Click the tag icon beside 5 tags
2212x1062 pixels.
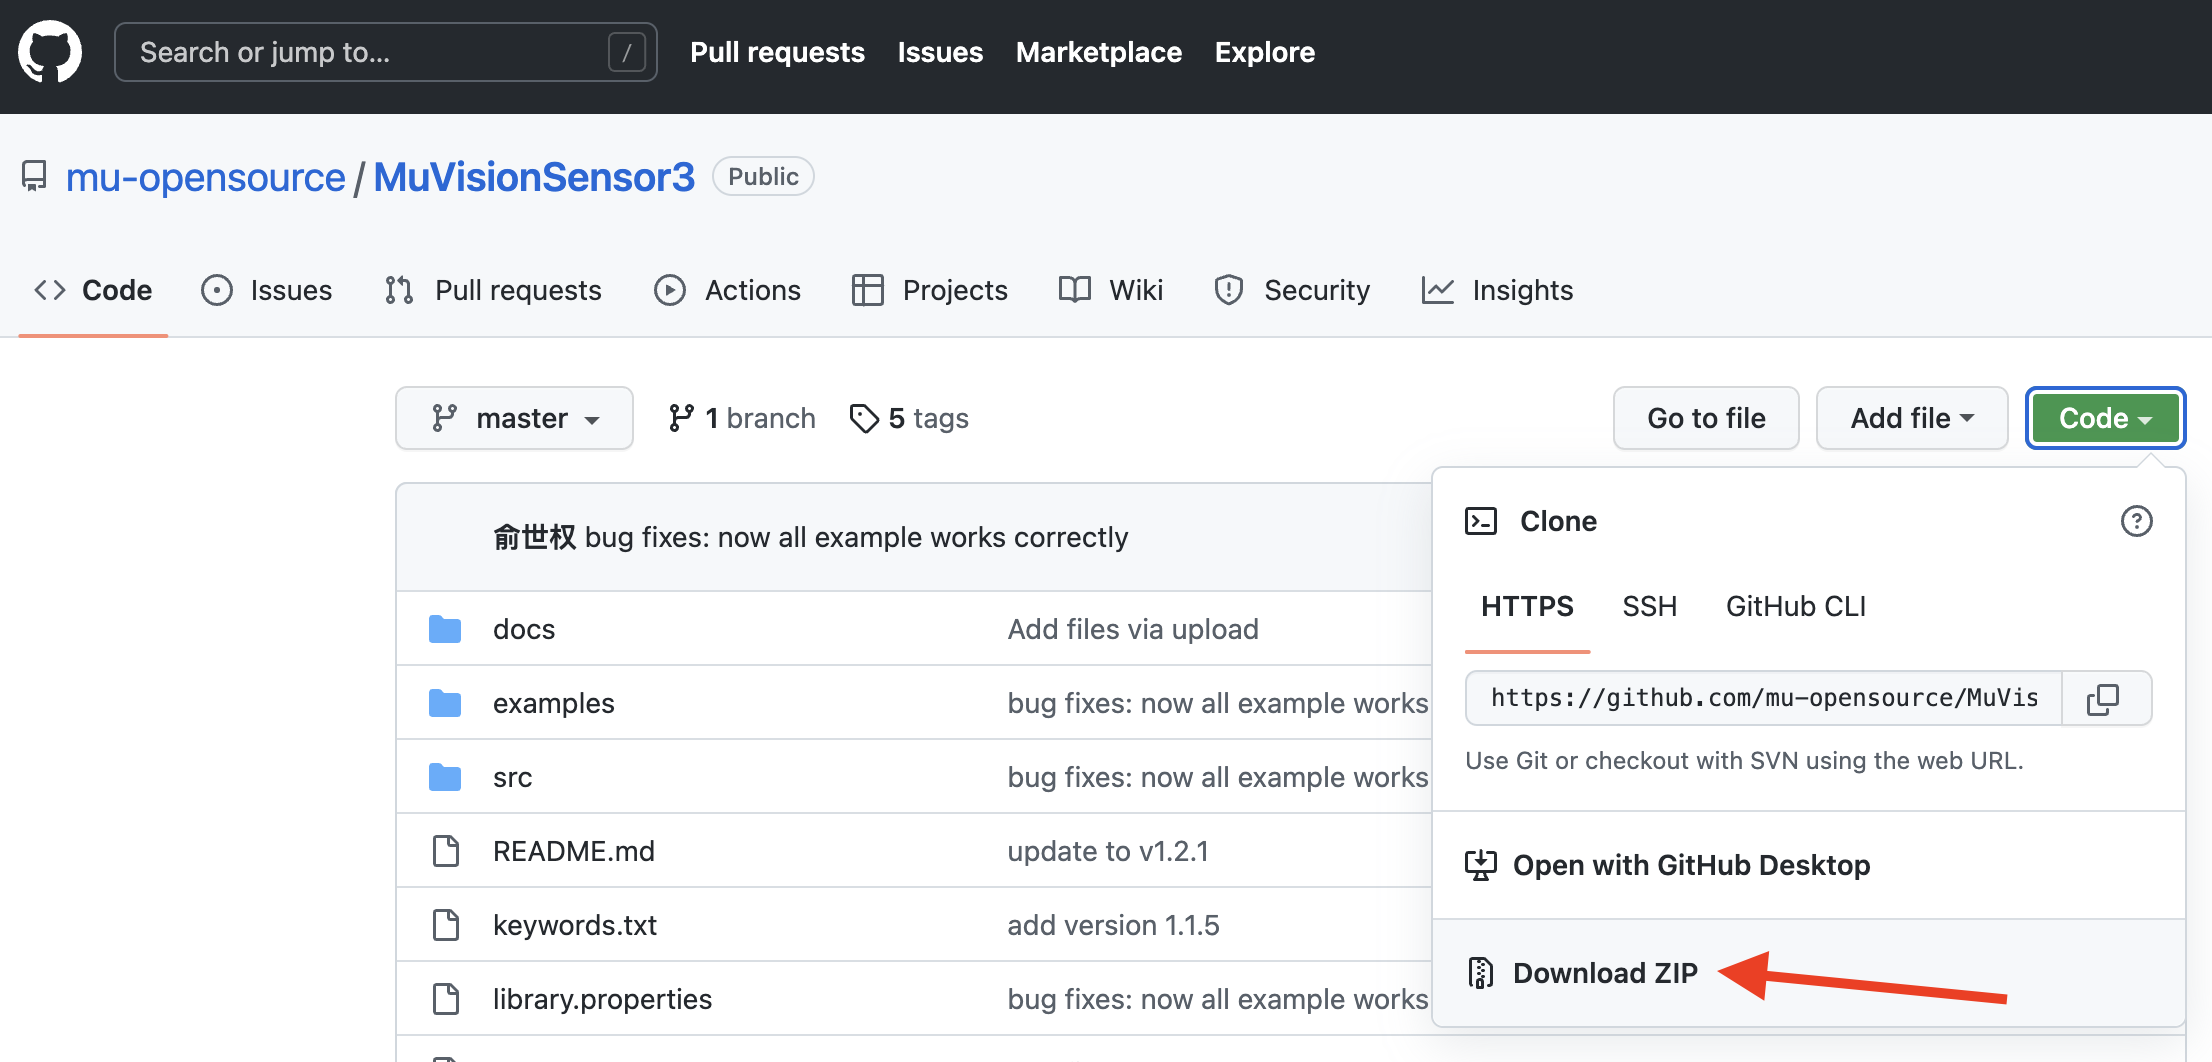(864, 418)
